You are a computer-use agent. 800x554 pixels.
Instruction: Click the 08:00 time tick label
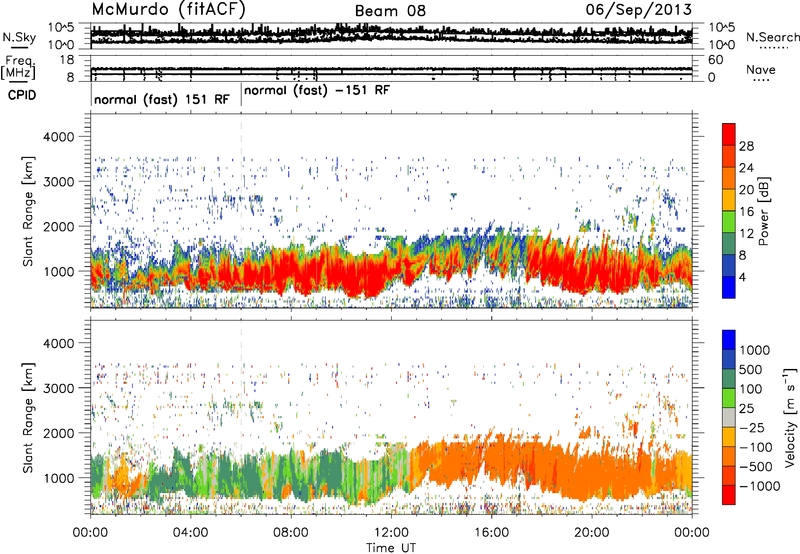coord(291,533)
